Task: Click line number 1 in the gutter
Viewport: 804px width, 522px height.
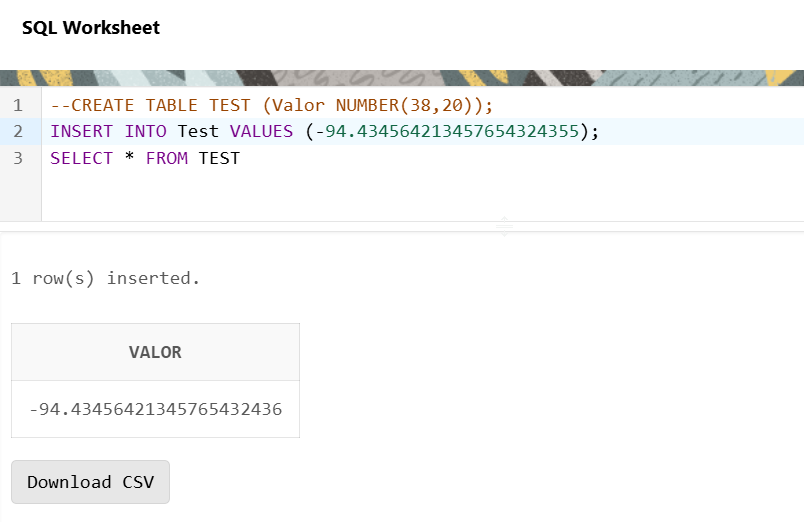Action: (19, 105)
